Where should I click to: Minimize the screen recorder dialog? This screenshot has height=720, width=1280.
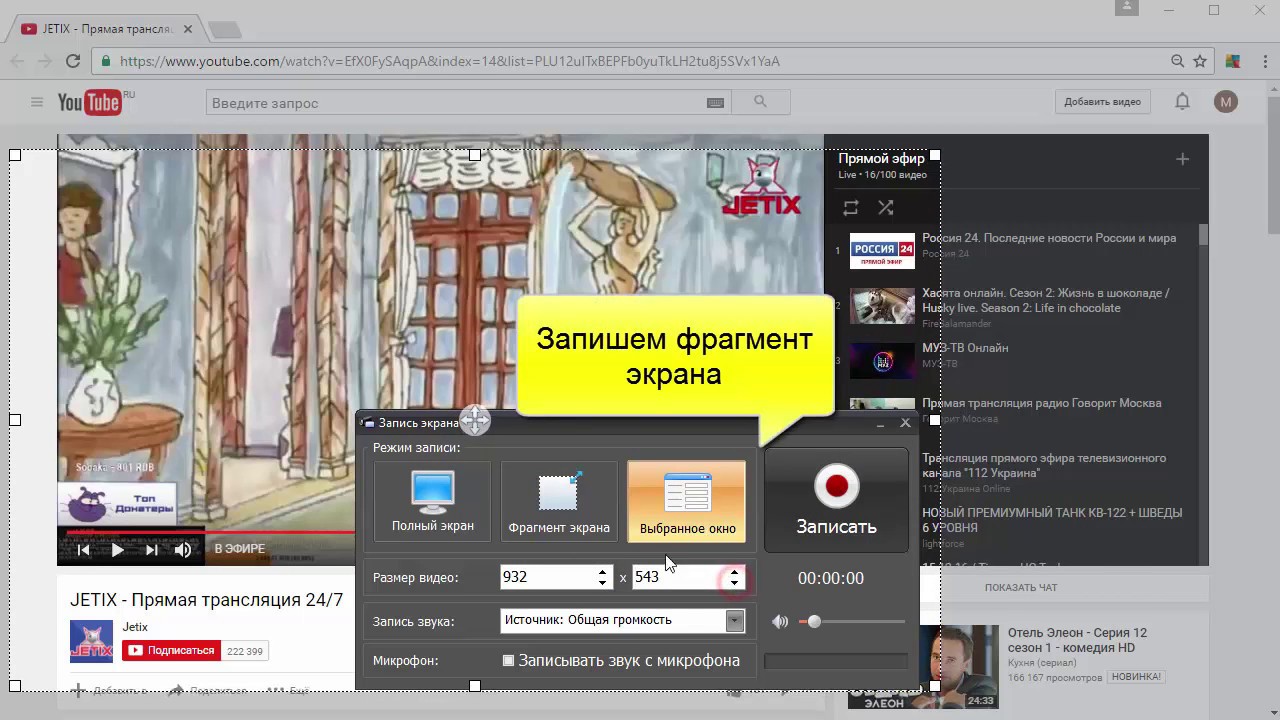pos(880,424)
